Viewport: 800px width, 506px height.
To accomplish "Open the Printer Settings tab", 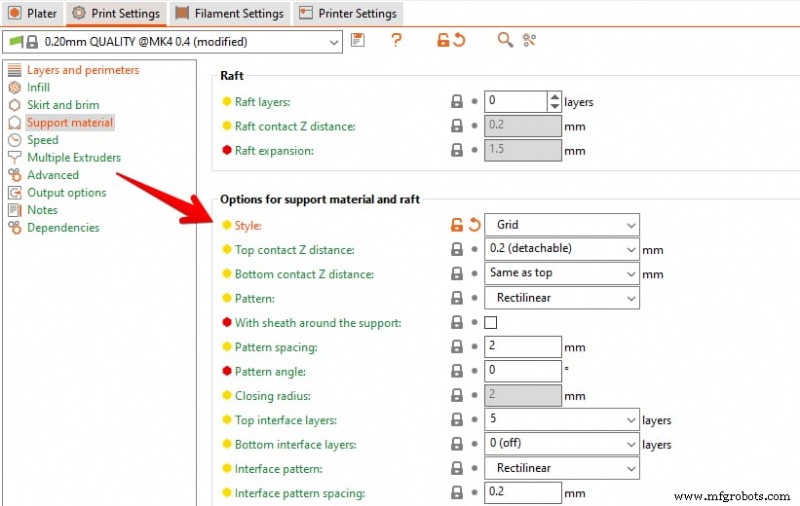I will (347, 13).
